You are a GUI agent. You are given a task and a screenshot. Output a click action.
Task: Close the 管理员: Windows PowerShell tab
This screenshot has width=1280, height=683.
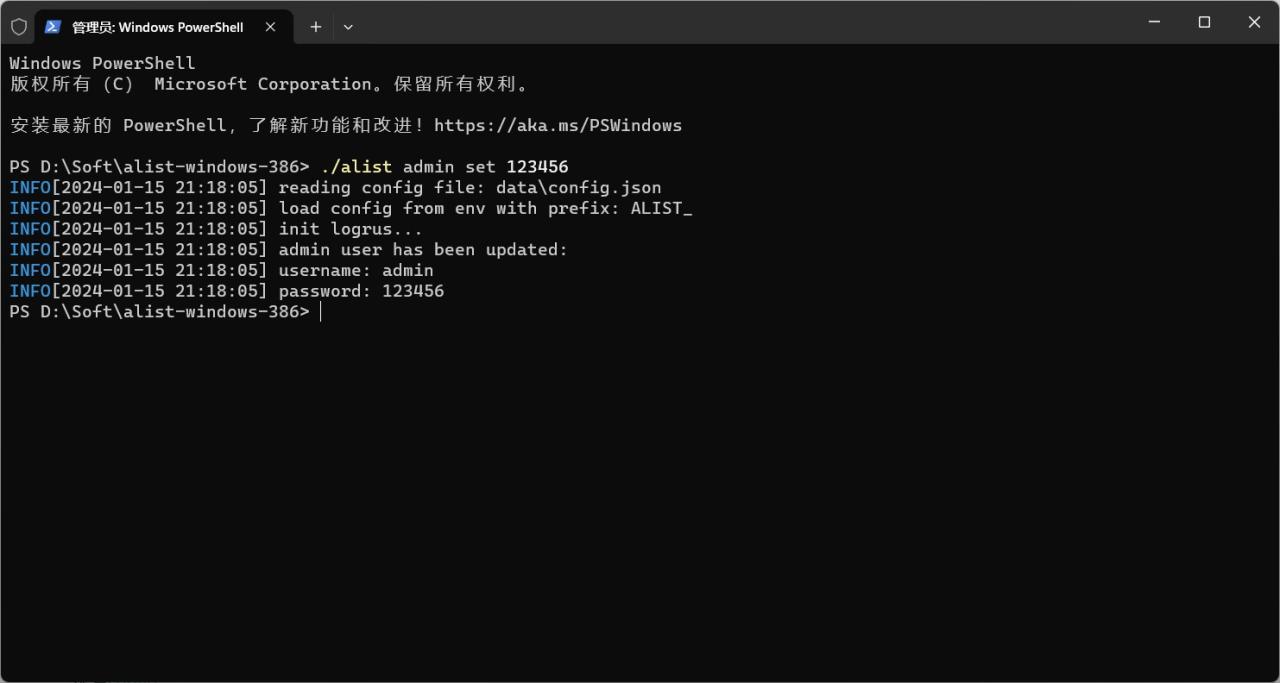pyautogui.click(x=270, y=27)
